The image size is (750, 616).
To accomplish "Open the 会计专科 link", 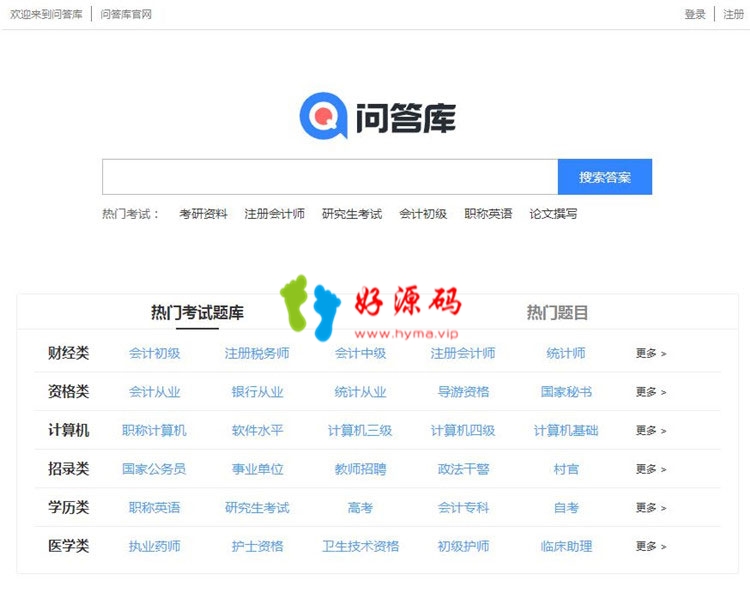I will click(463, 507).
